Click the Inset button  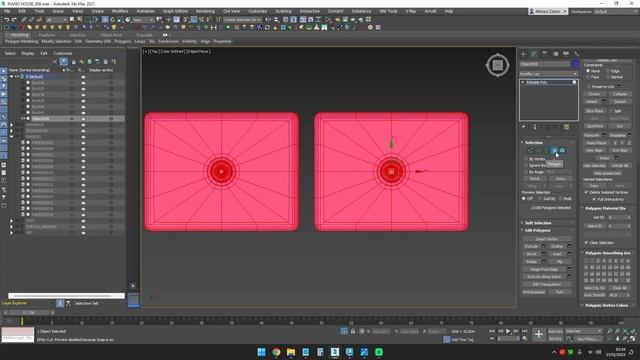[557, 254]
